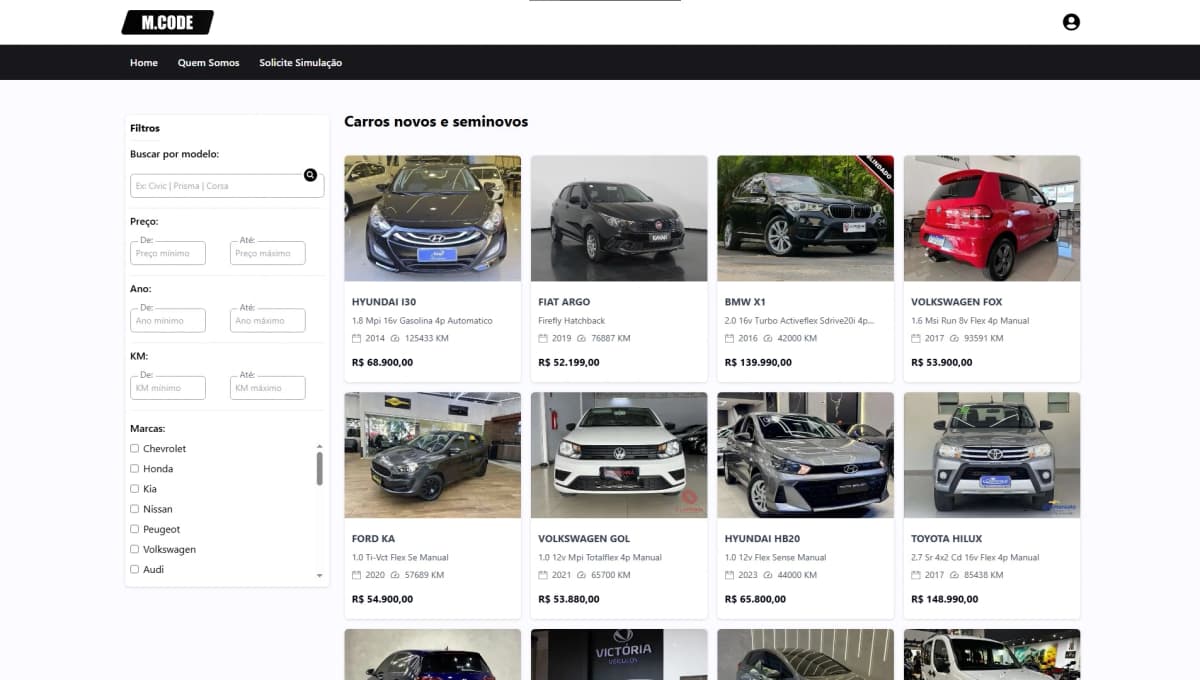Open Quem Somos page
Image resolution: width=1200 pixels, height=680 pixels.
coord(209,63)
